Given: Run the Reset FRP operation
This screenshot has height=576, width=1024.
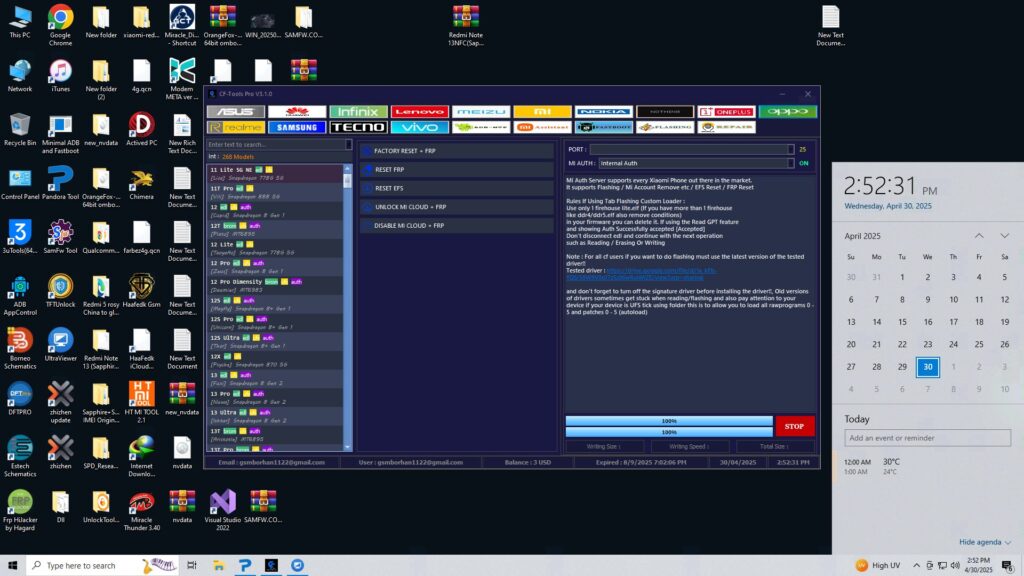Looking at the screenshot, I should (456, 170).
